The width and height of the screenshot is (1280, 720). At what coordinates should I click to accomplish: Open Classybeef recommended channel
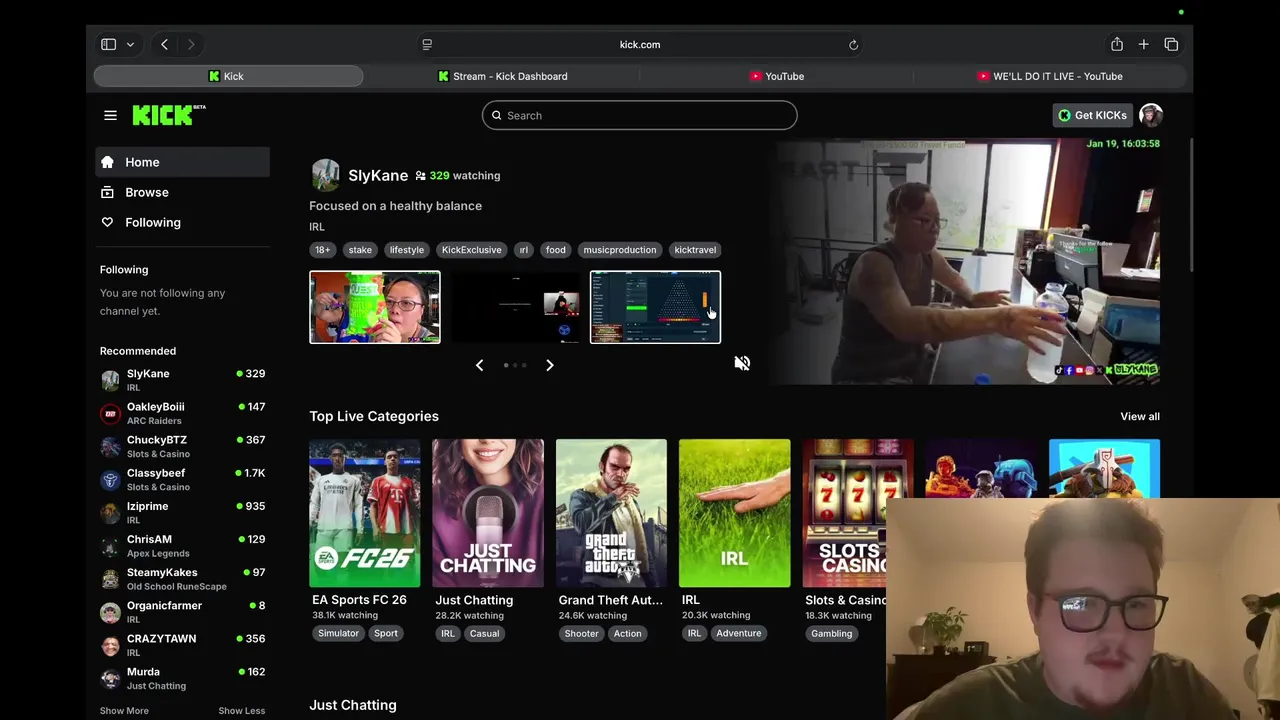[182, 479]
